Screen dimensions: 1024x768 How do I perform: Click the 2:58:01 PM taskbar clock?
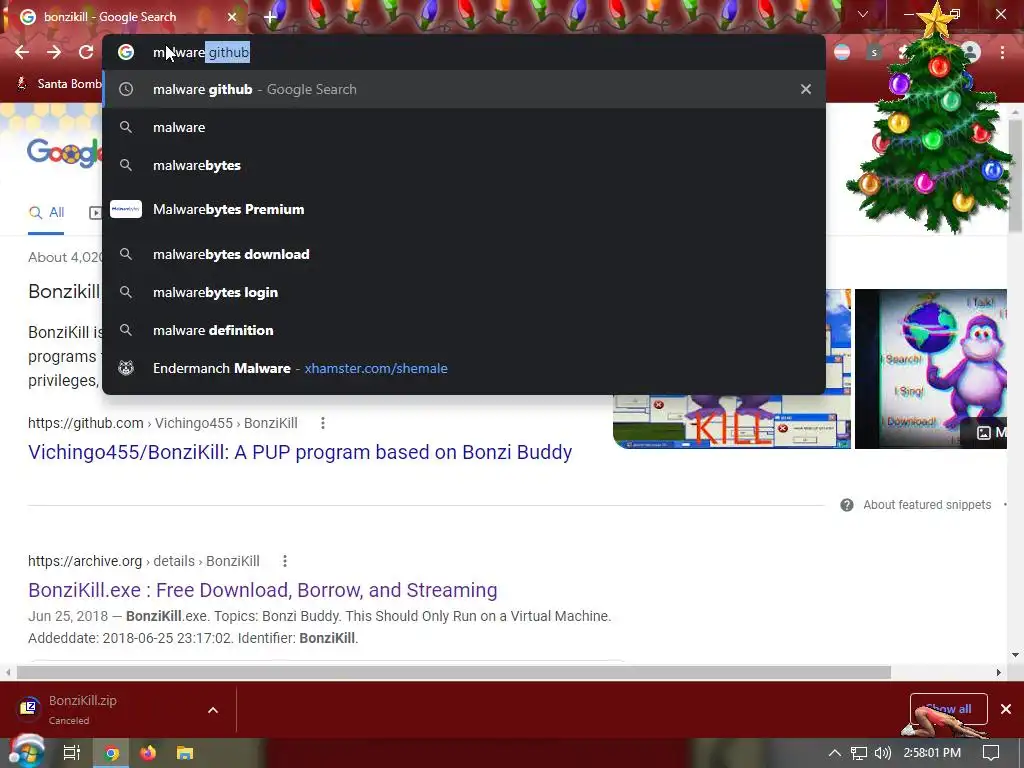pos(932,753)
